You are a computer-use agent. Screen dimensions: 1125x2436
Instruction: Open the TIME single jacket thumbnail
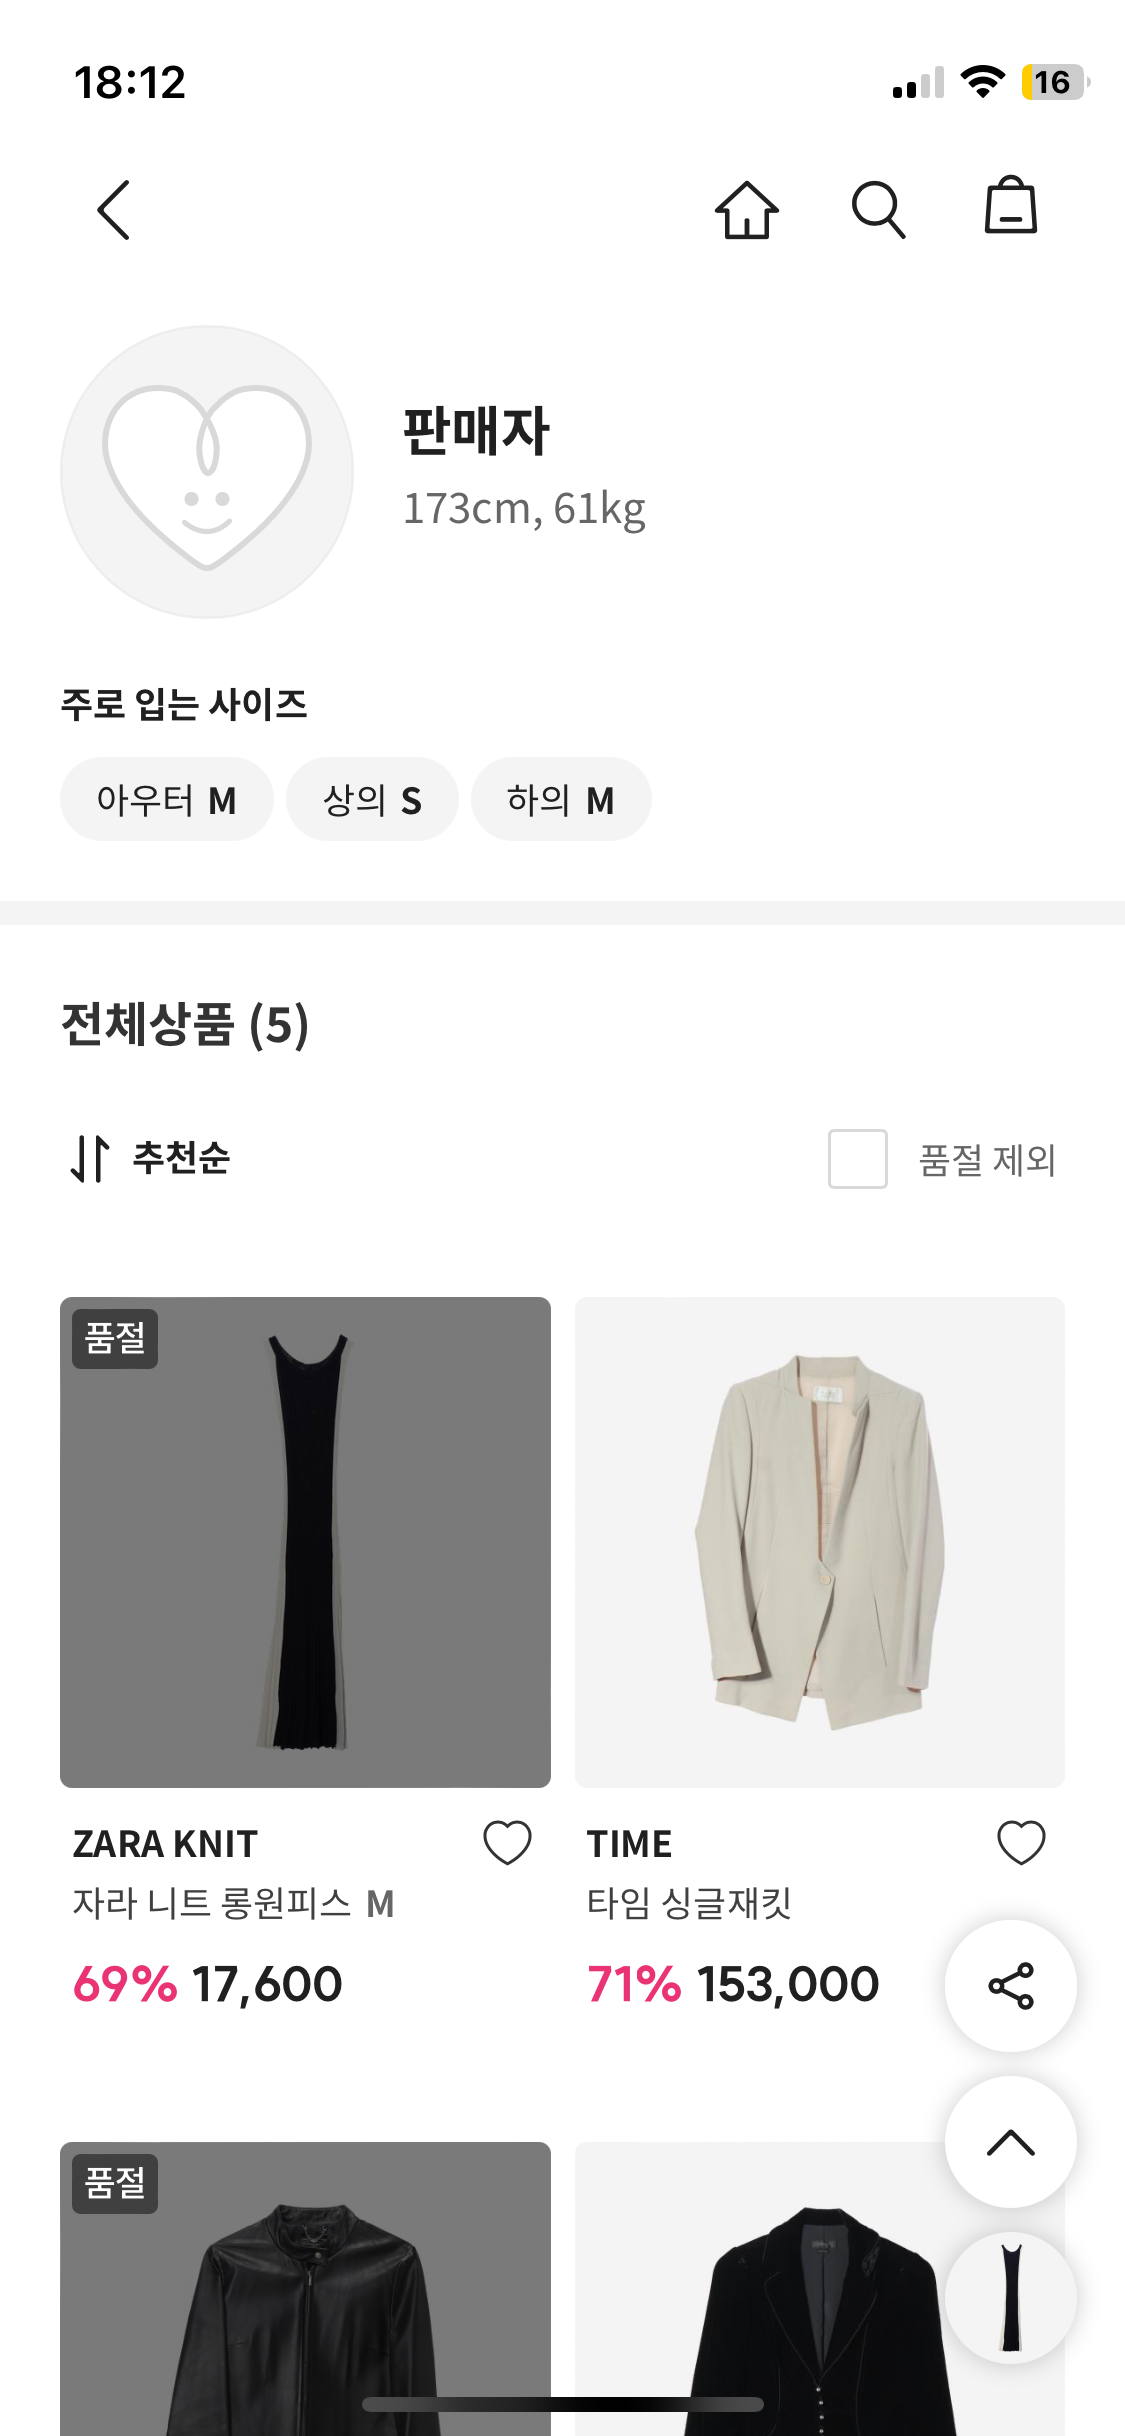click(819, 1542)
